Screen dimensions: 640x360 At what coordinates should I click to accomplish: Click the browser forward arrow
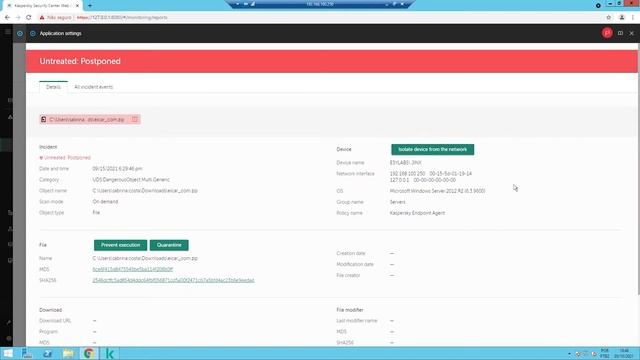coord(18,18)
